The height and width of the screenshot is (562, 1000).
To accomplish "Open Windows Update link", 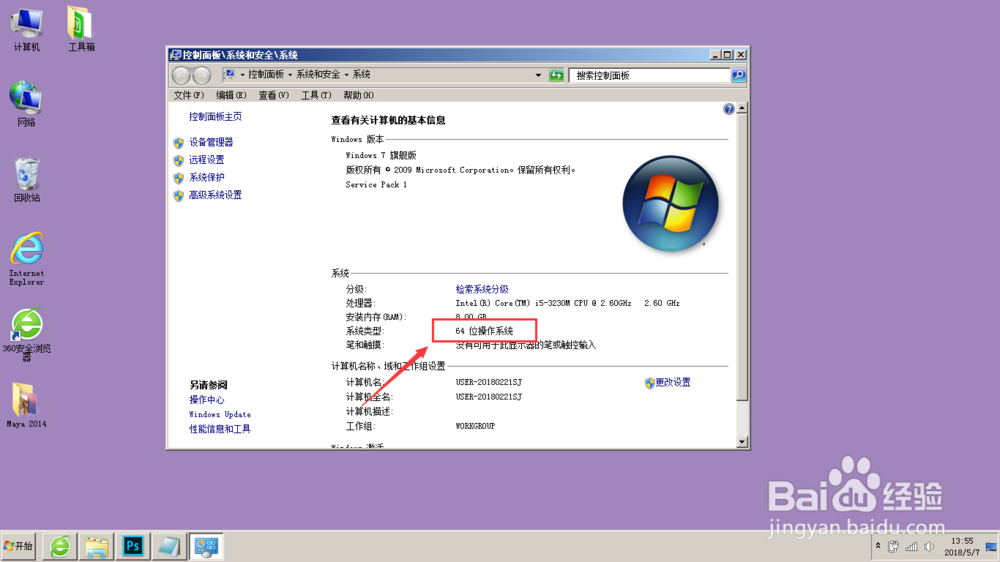I will tap(219, 414).
